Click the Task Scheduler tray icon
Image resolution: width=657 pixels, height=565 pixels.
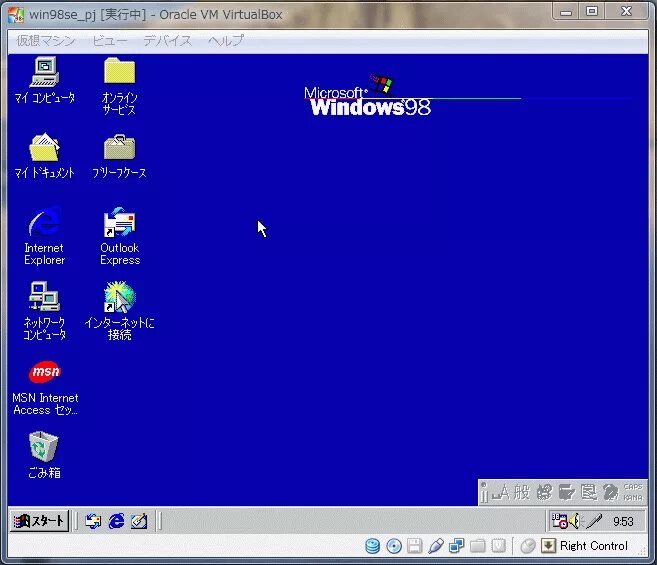point(559,521)
